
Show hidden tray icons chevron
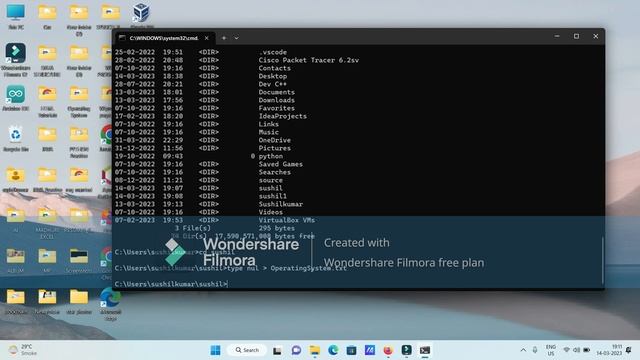coord(523,350)
